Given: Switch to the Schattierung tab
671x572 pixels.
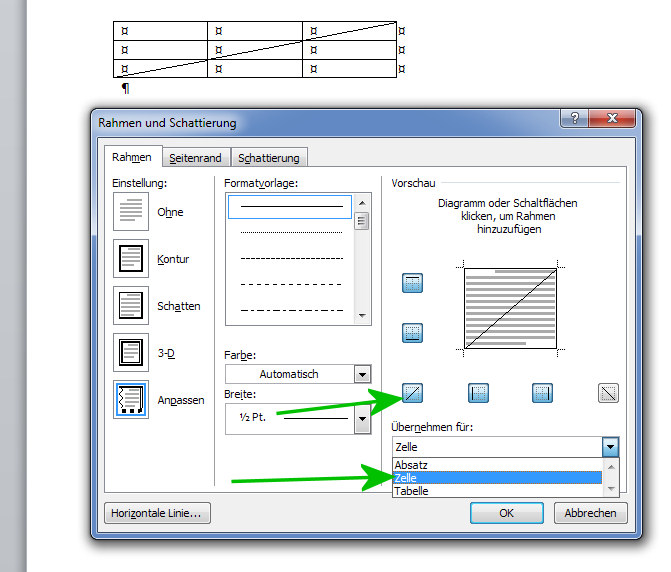Looking at the screenshot, I should 269,158.
